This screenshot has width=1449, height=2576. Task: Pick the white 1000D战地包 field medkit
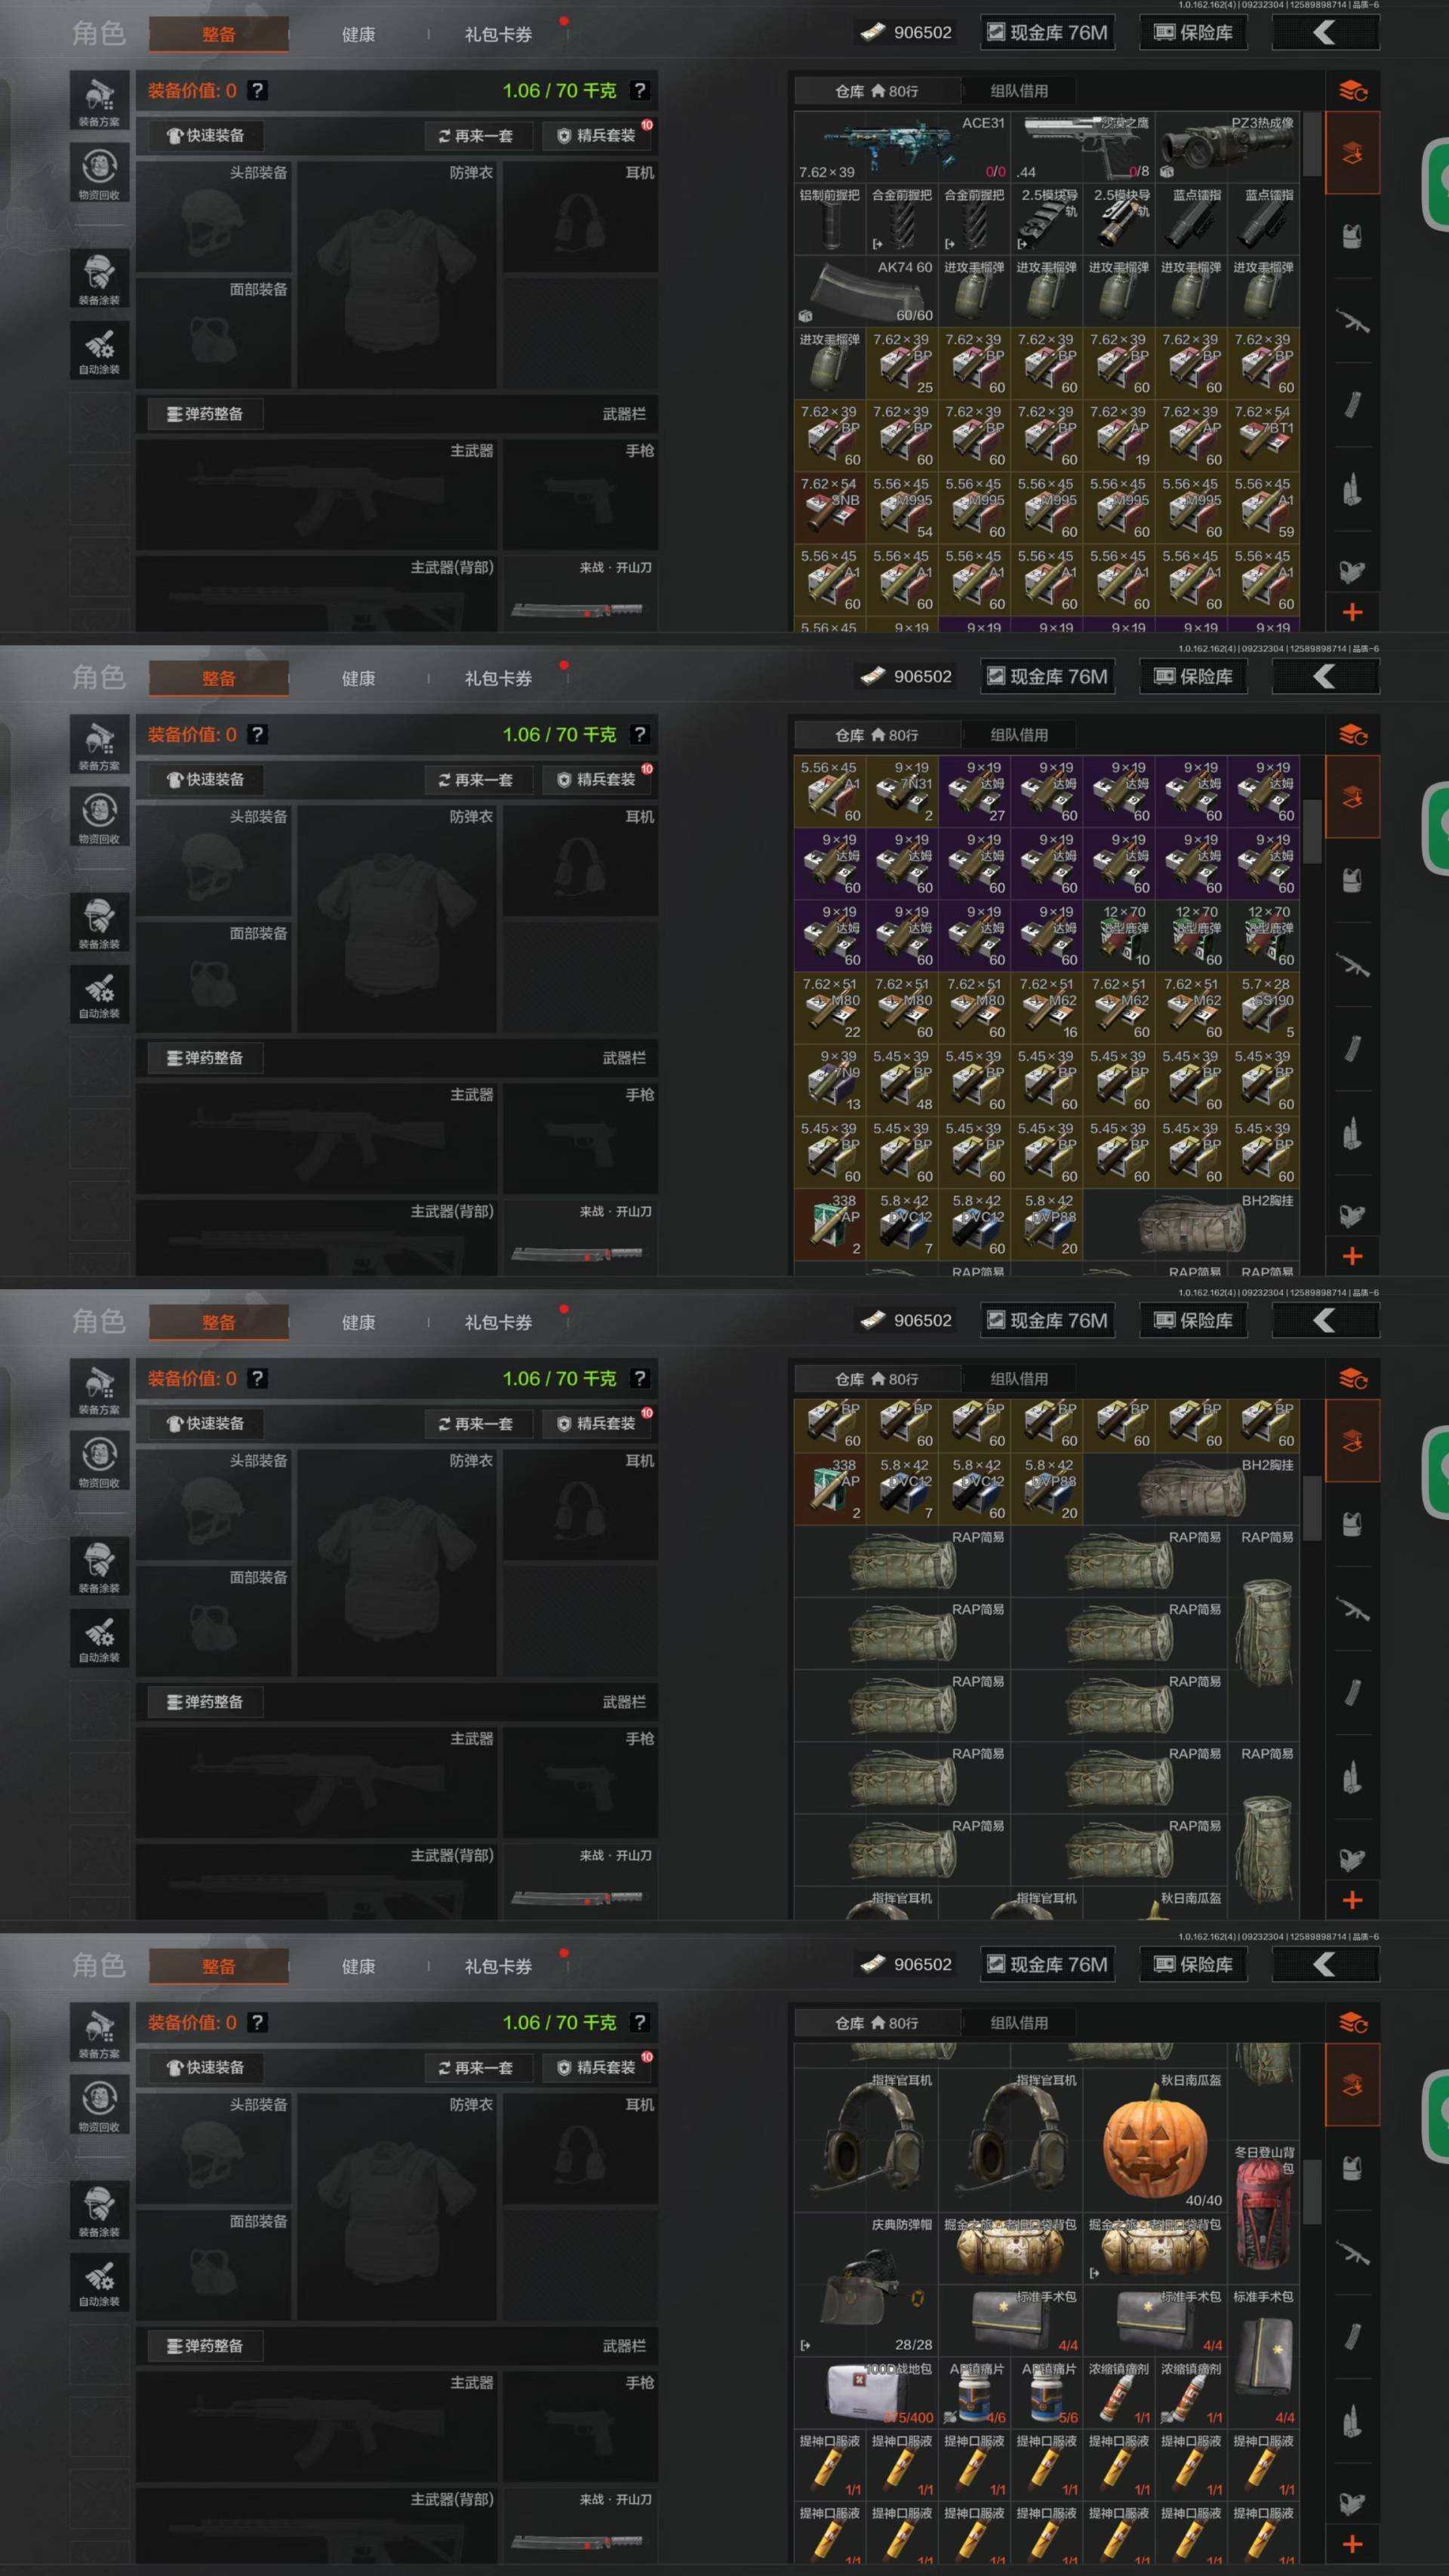click(865, 2393)
